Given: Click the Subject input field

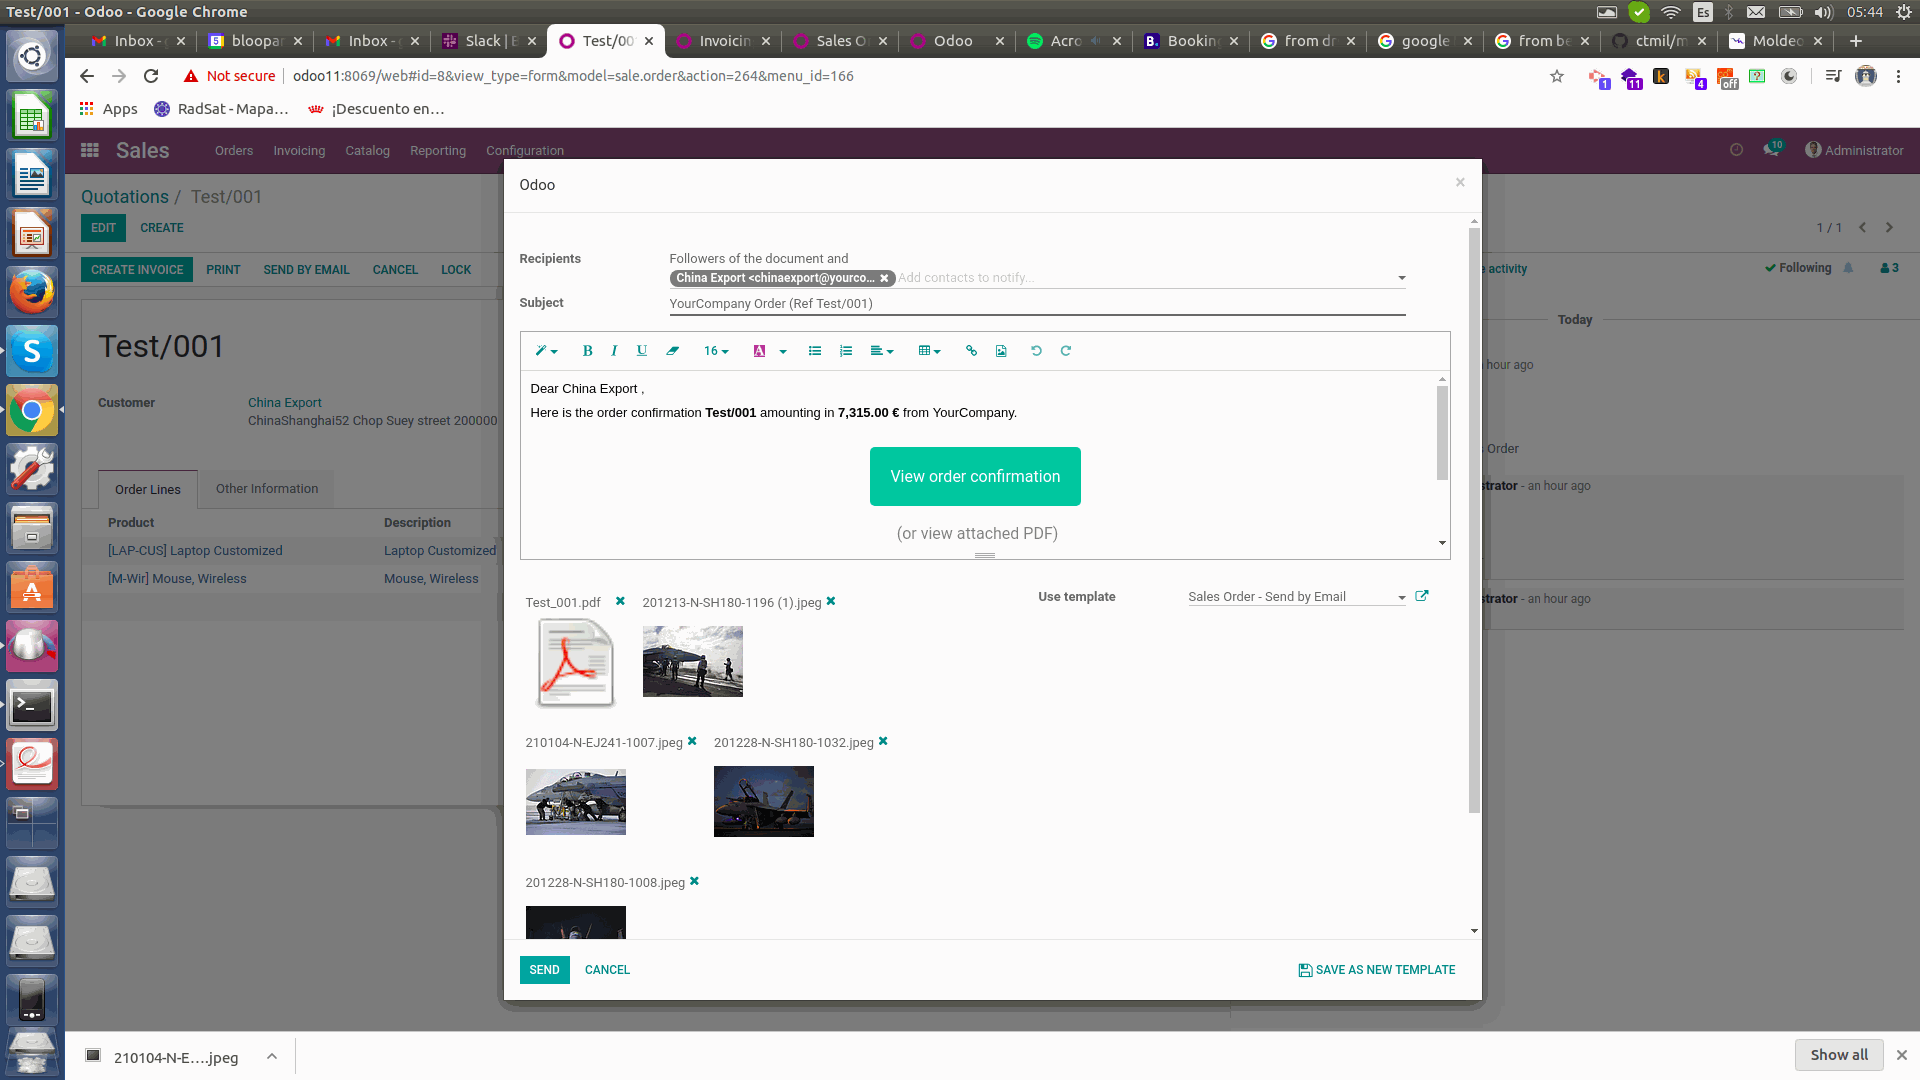Looking at the screenshot, I should (x=1037, y=304).
